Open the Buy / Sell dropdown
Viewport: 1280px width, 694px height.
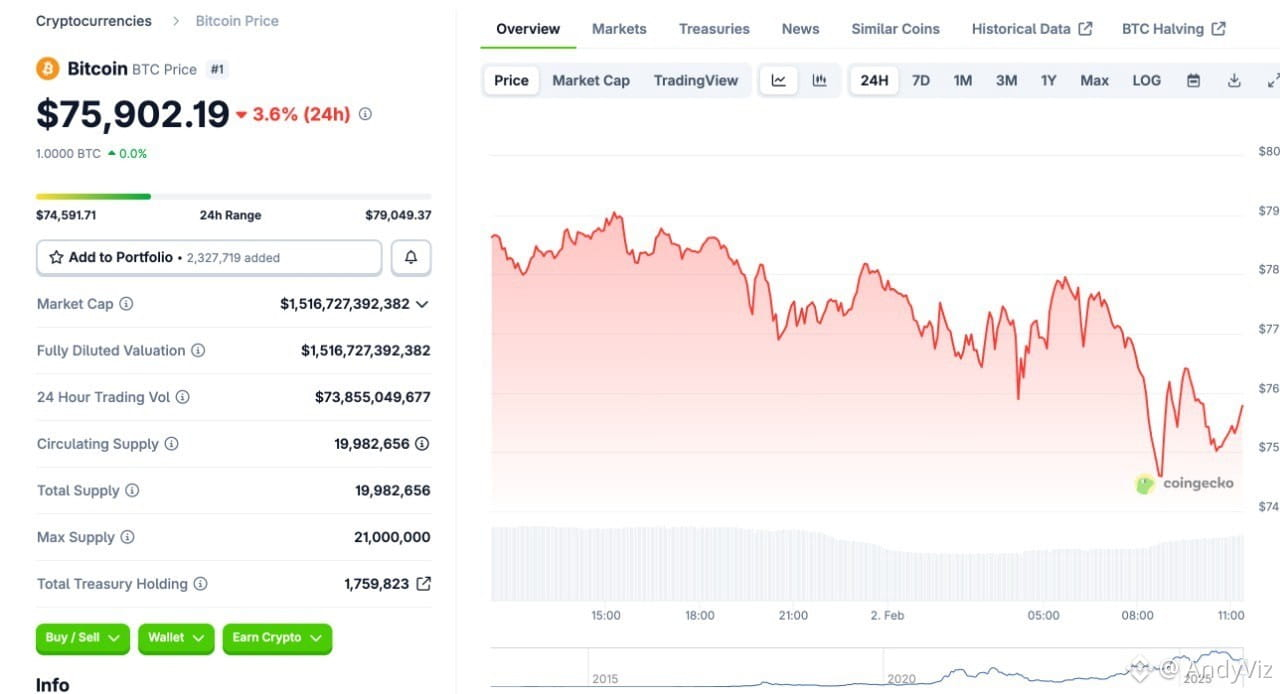pos(82,638)
